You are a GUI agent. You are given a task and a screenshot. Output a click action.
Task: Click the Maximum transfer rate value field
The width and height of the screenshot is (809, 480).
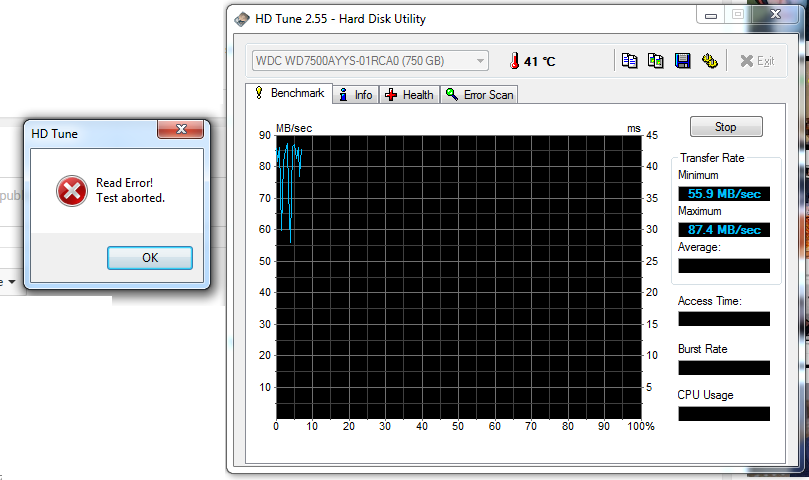724,230
